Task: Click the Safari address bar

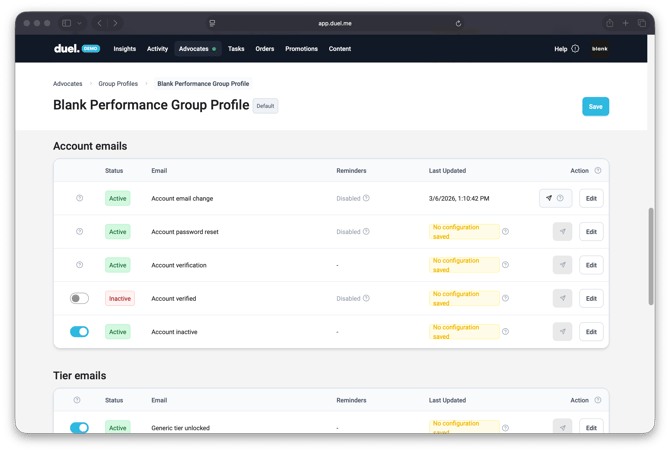Action: [335, 23]
